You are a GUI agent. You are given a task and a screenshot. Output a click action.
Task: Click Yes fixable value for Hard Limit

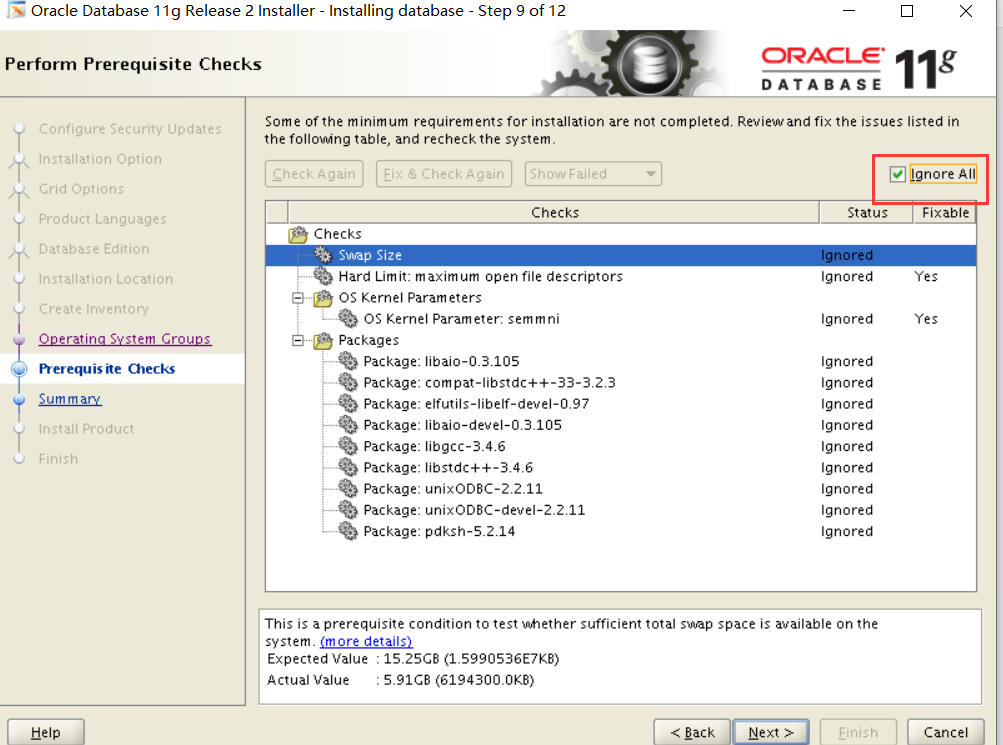926,276
